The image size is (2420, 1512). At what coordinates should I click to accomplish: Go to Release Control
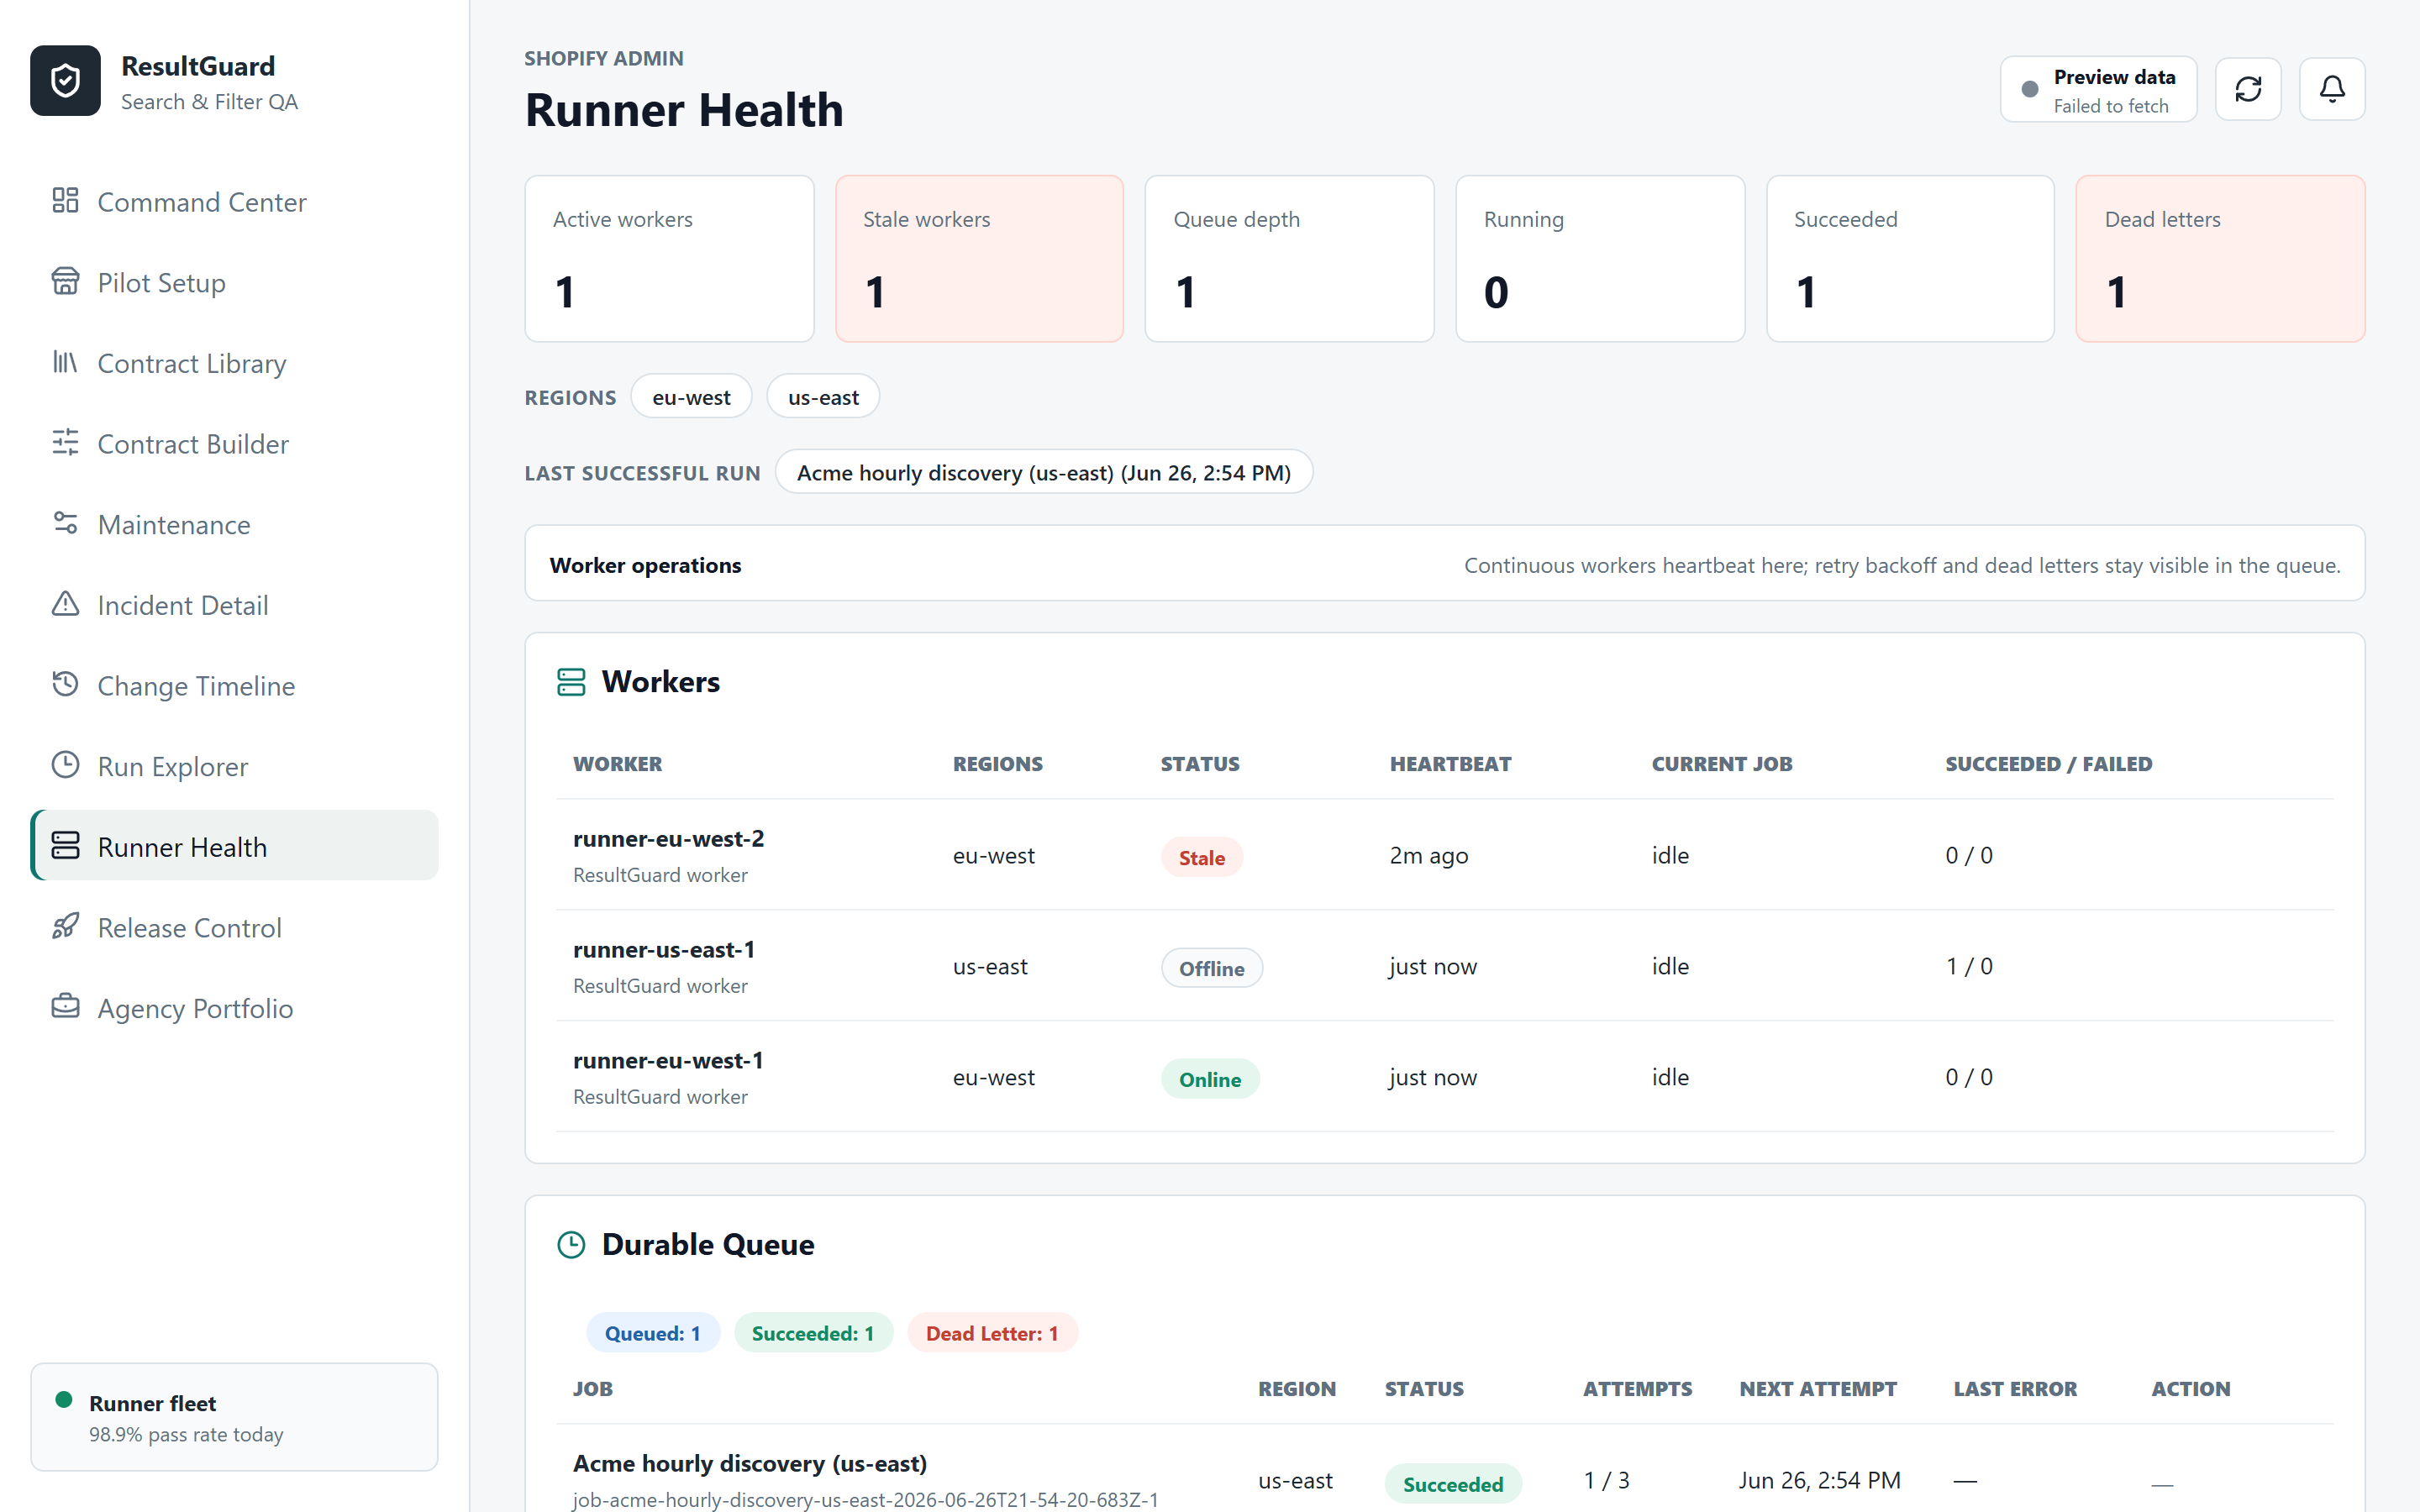234,928
